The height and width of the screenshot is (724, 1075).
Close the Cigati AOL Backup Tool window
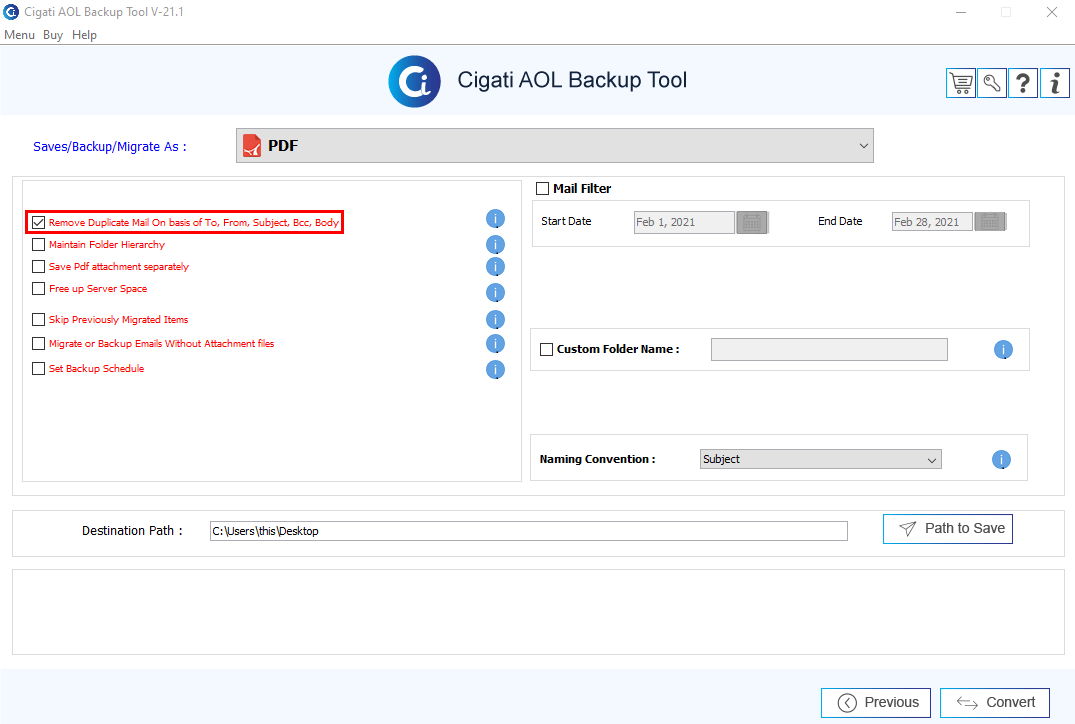pyautogui.click(x=1052, y=12)
